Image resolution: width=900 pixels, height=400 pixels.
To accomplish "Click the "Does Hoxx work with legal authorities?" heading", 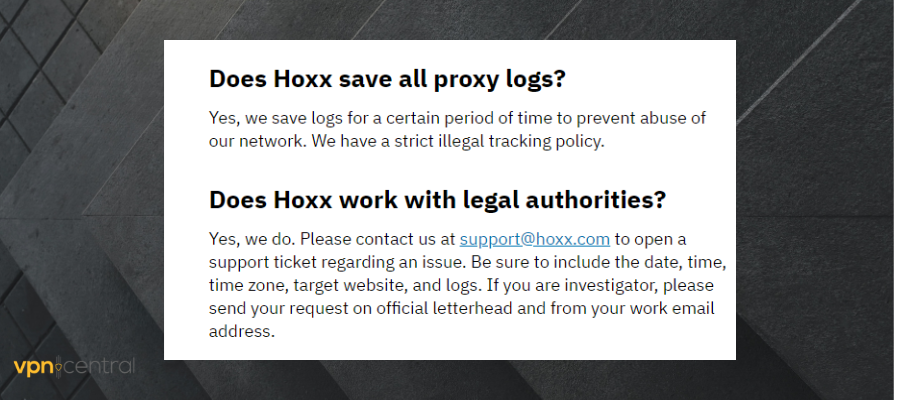I will click(437, 199).
